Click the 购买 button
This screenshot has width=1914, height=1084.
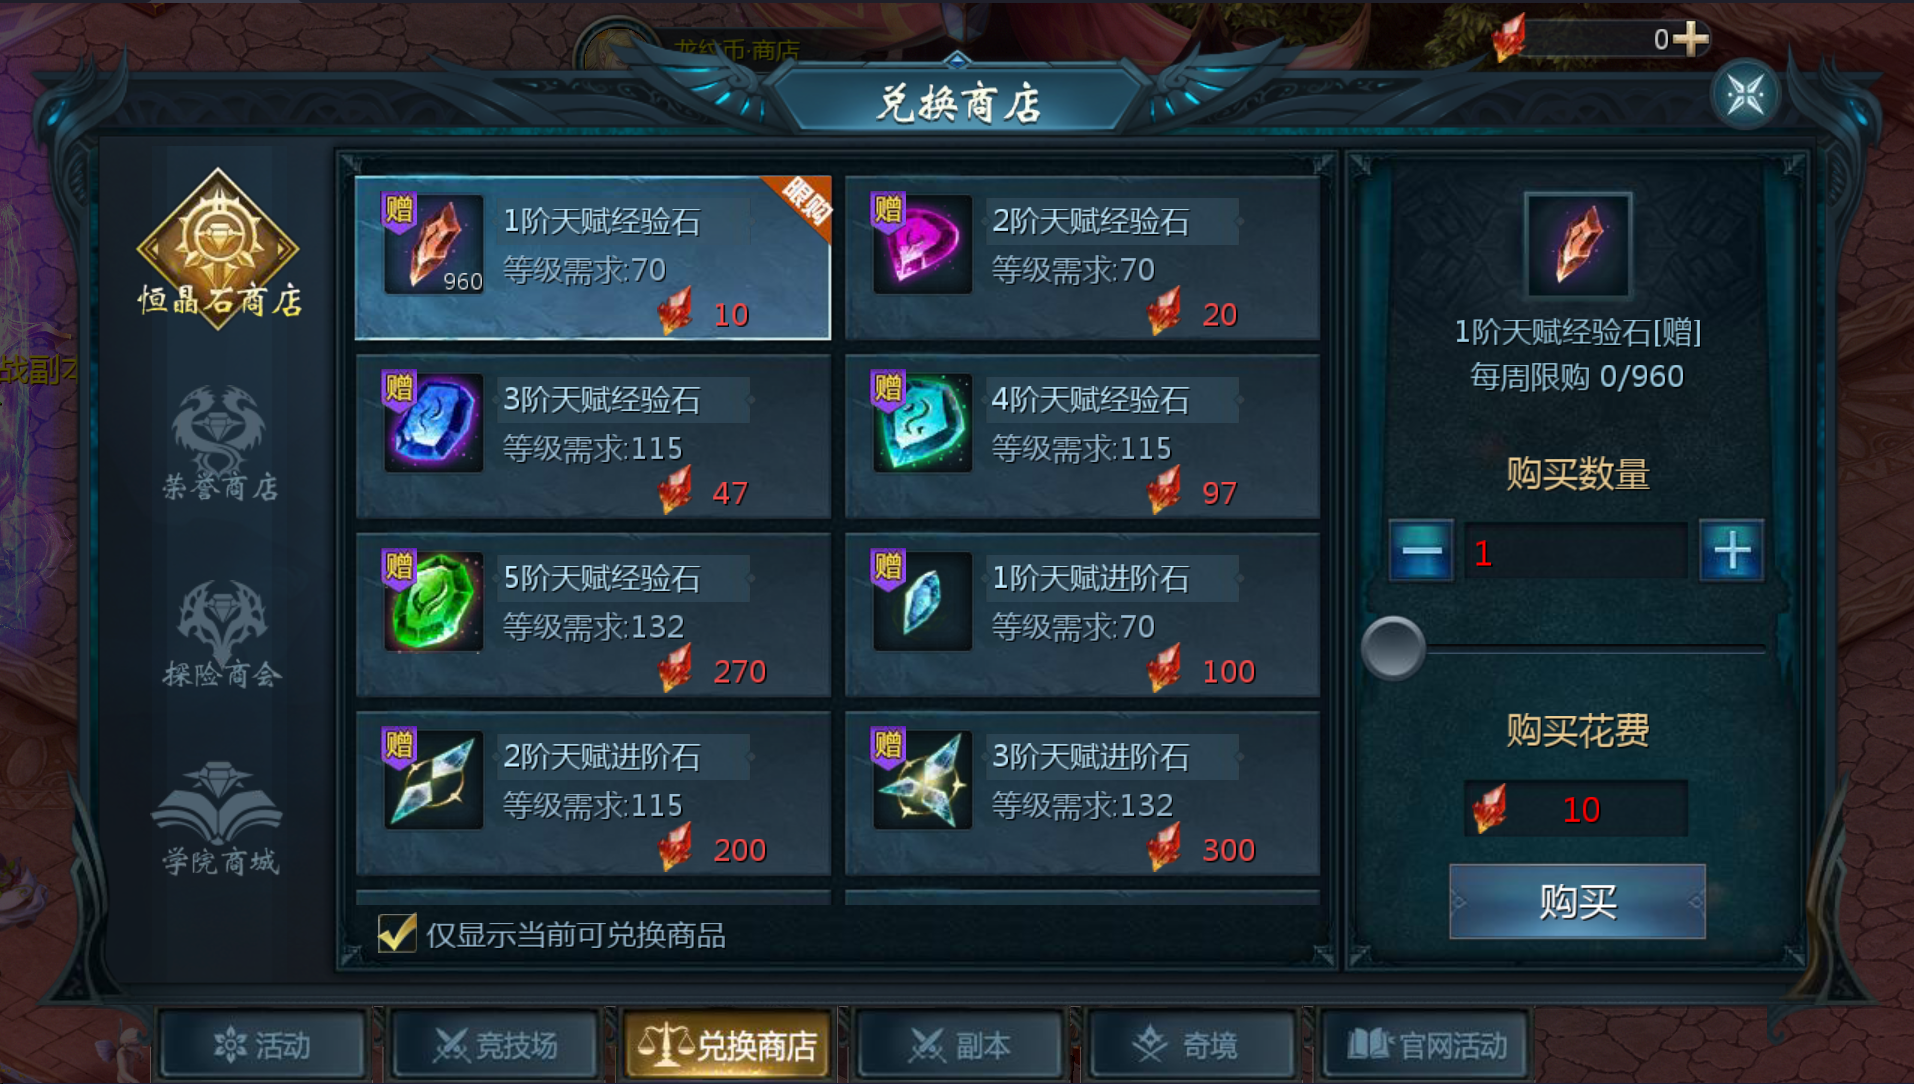tap(1577, 901)
